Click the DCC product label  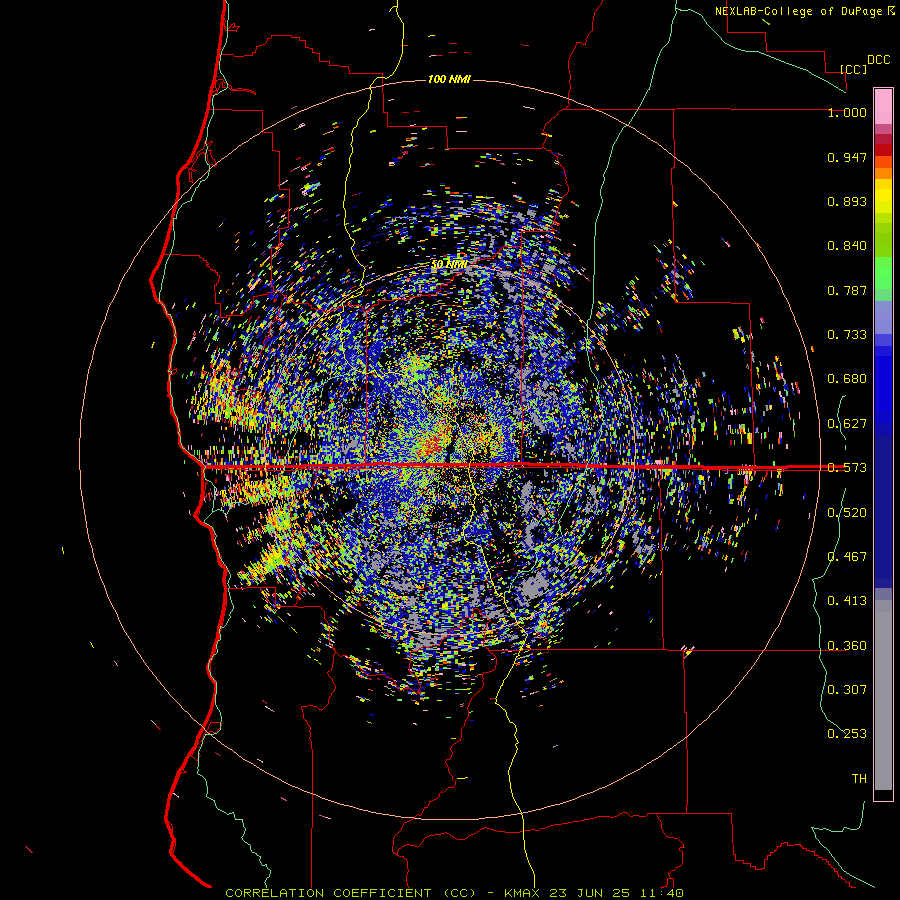pyautogui.click(x=878, y=60)
